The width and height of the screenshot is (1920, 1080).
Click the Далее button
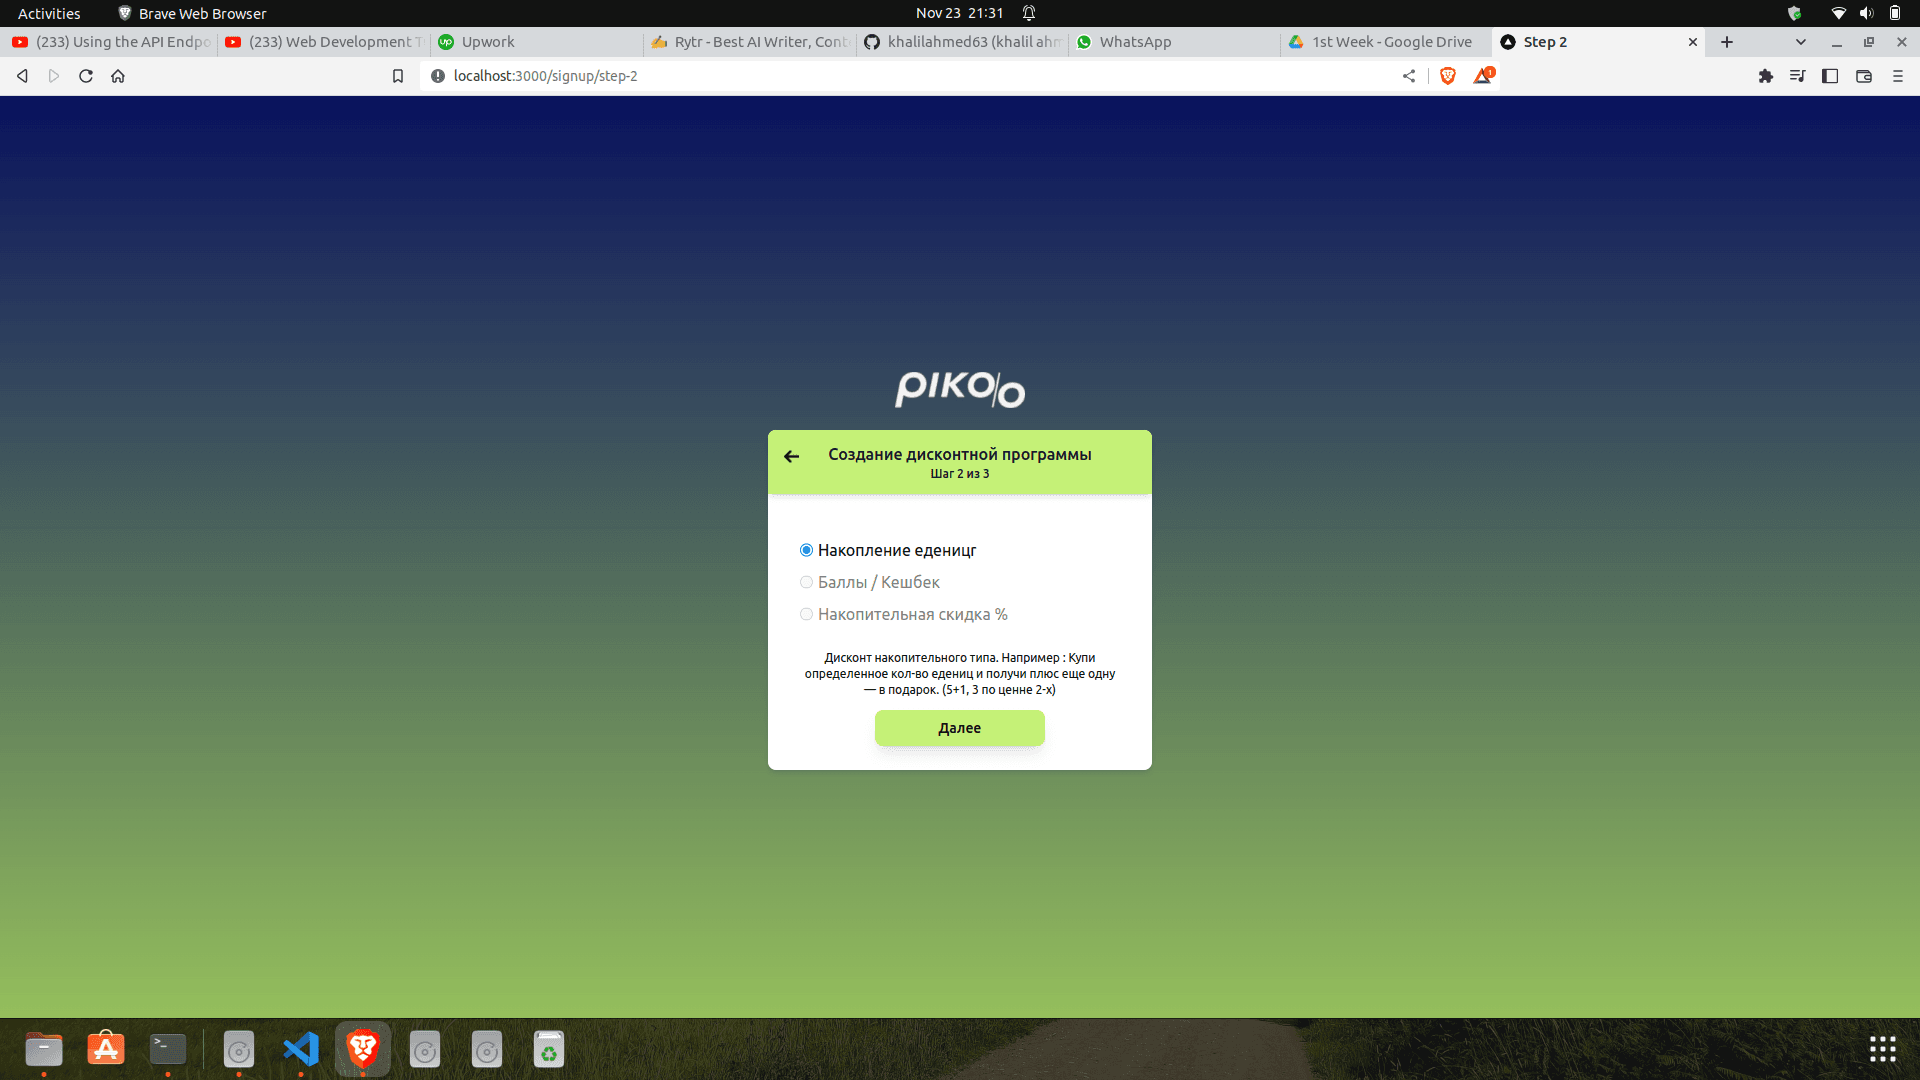pyautogui.click(x=959, y=728)
